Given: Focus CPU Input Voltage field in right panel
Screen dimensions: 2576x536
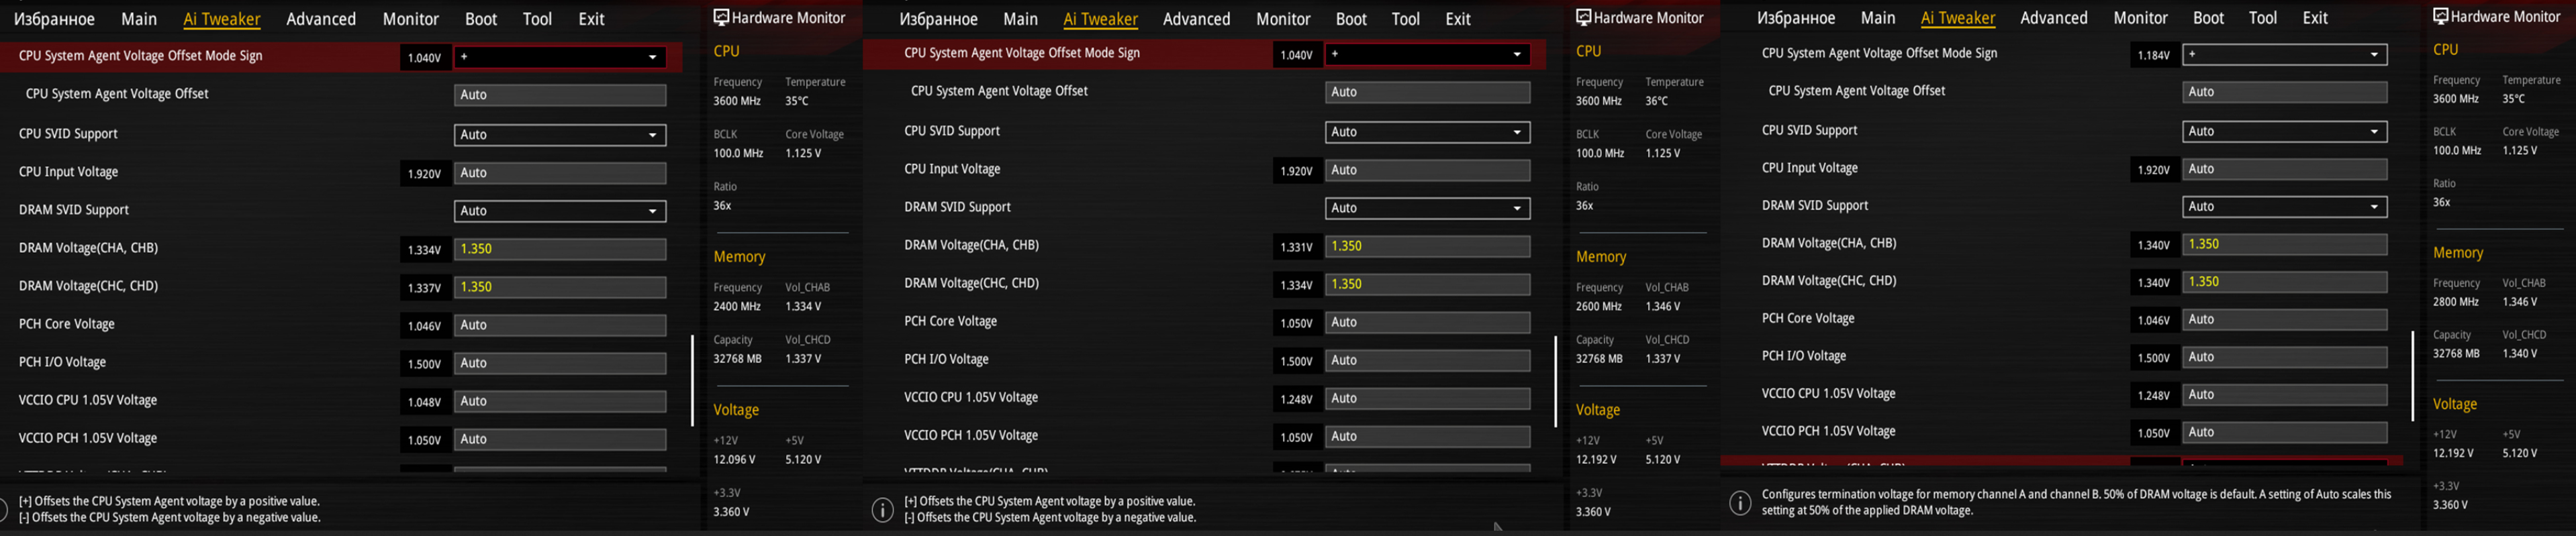Looking at the screenshot, I should 2284,169.
